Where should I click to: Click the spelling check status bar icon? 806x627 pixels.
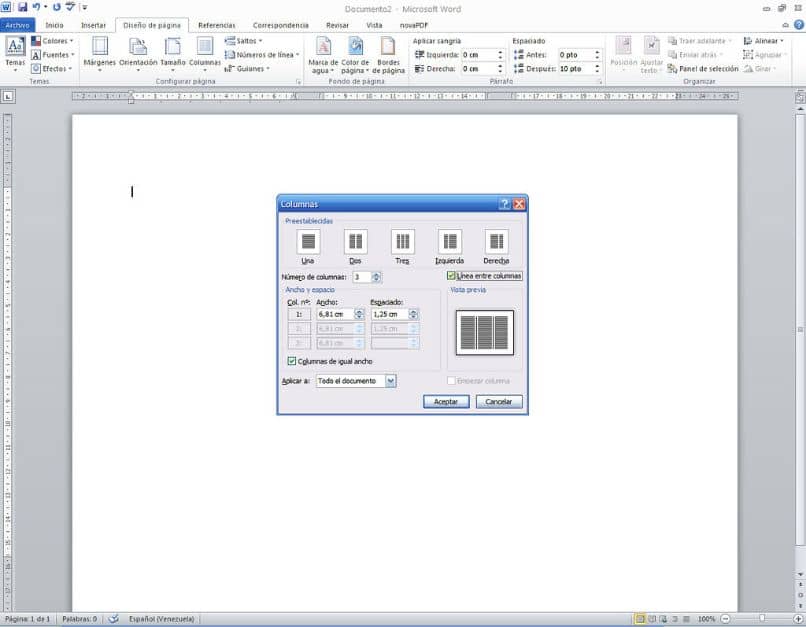coord(114,619)
